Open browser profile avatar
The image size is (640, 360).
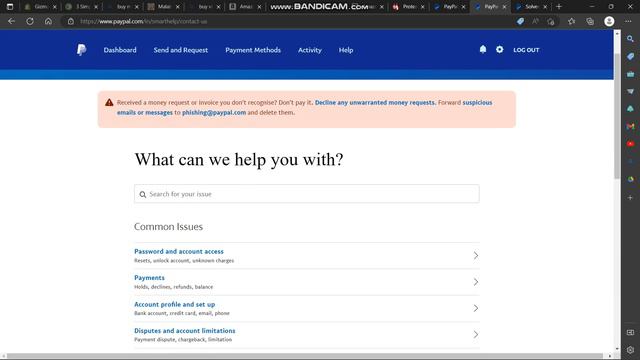[x=609, y=21]
